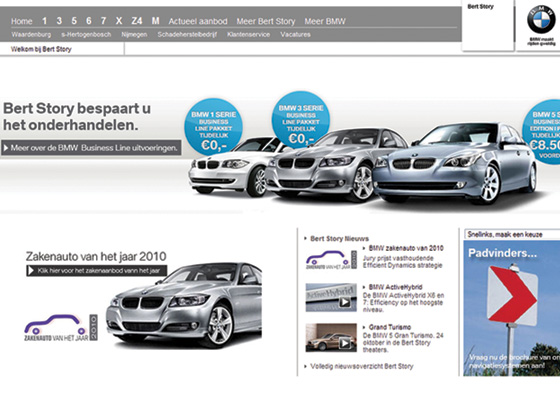Open the Meer Bert Story menu

point(266,21)
